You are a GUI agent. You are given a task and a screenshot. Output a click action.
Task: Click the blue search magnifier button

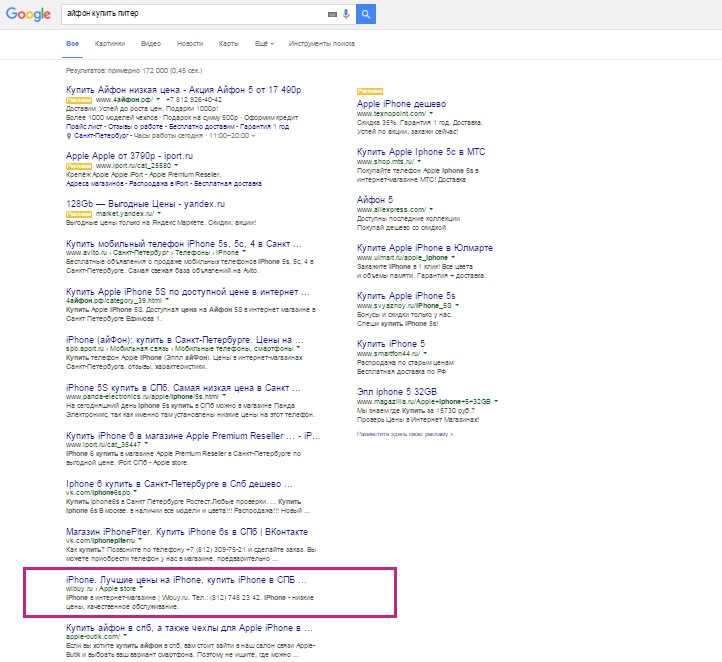coord(366,14)
